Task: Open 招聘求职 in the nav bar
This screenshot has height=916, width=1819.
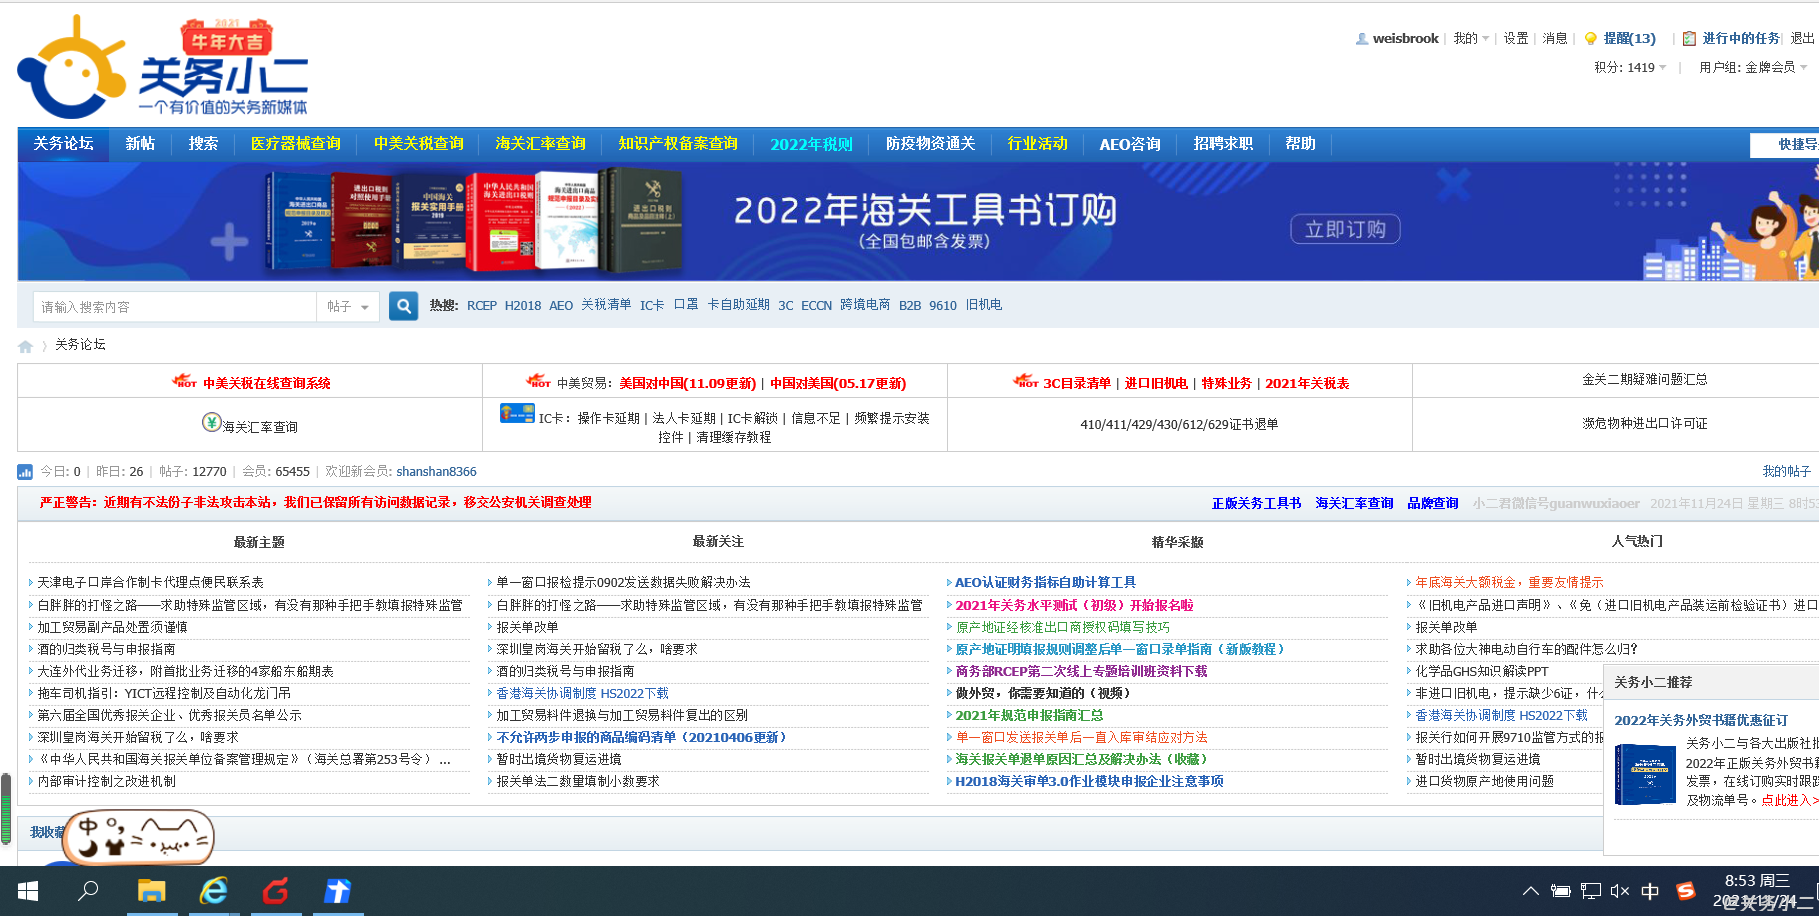Action: pyautogui.click(x=1223, y=144)
